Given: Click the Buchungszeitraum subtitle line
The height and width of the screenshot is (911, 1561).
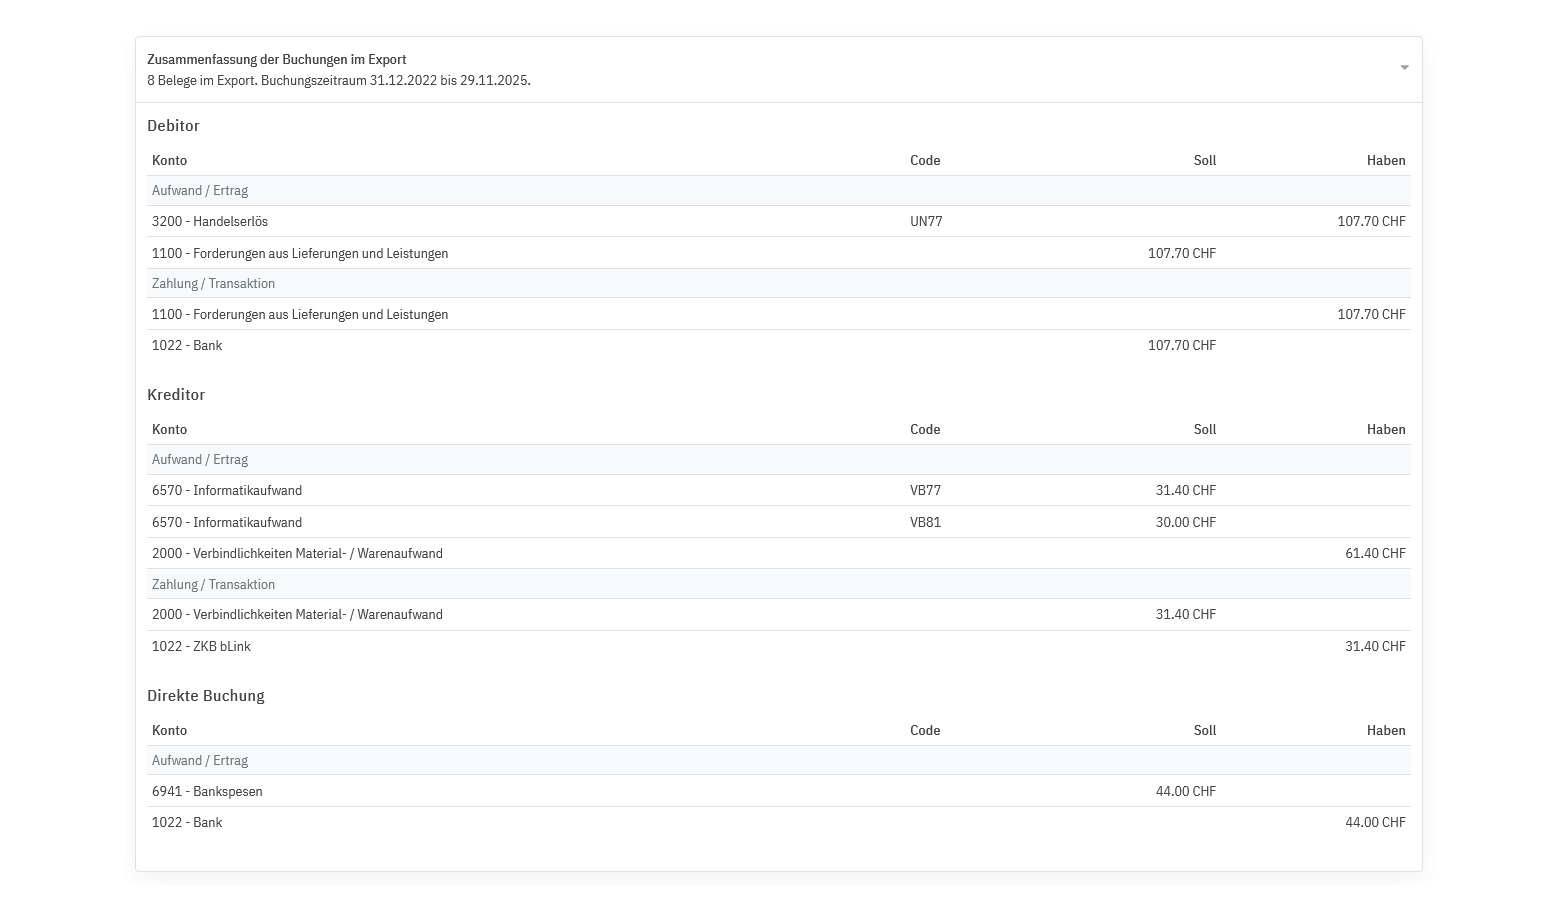Looking at the screenshot, I should click(339, 81).
